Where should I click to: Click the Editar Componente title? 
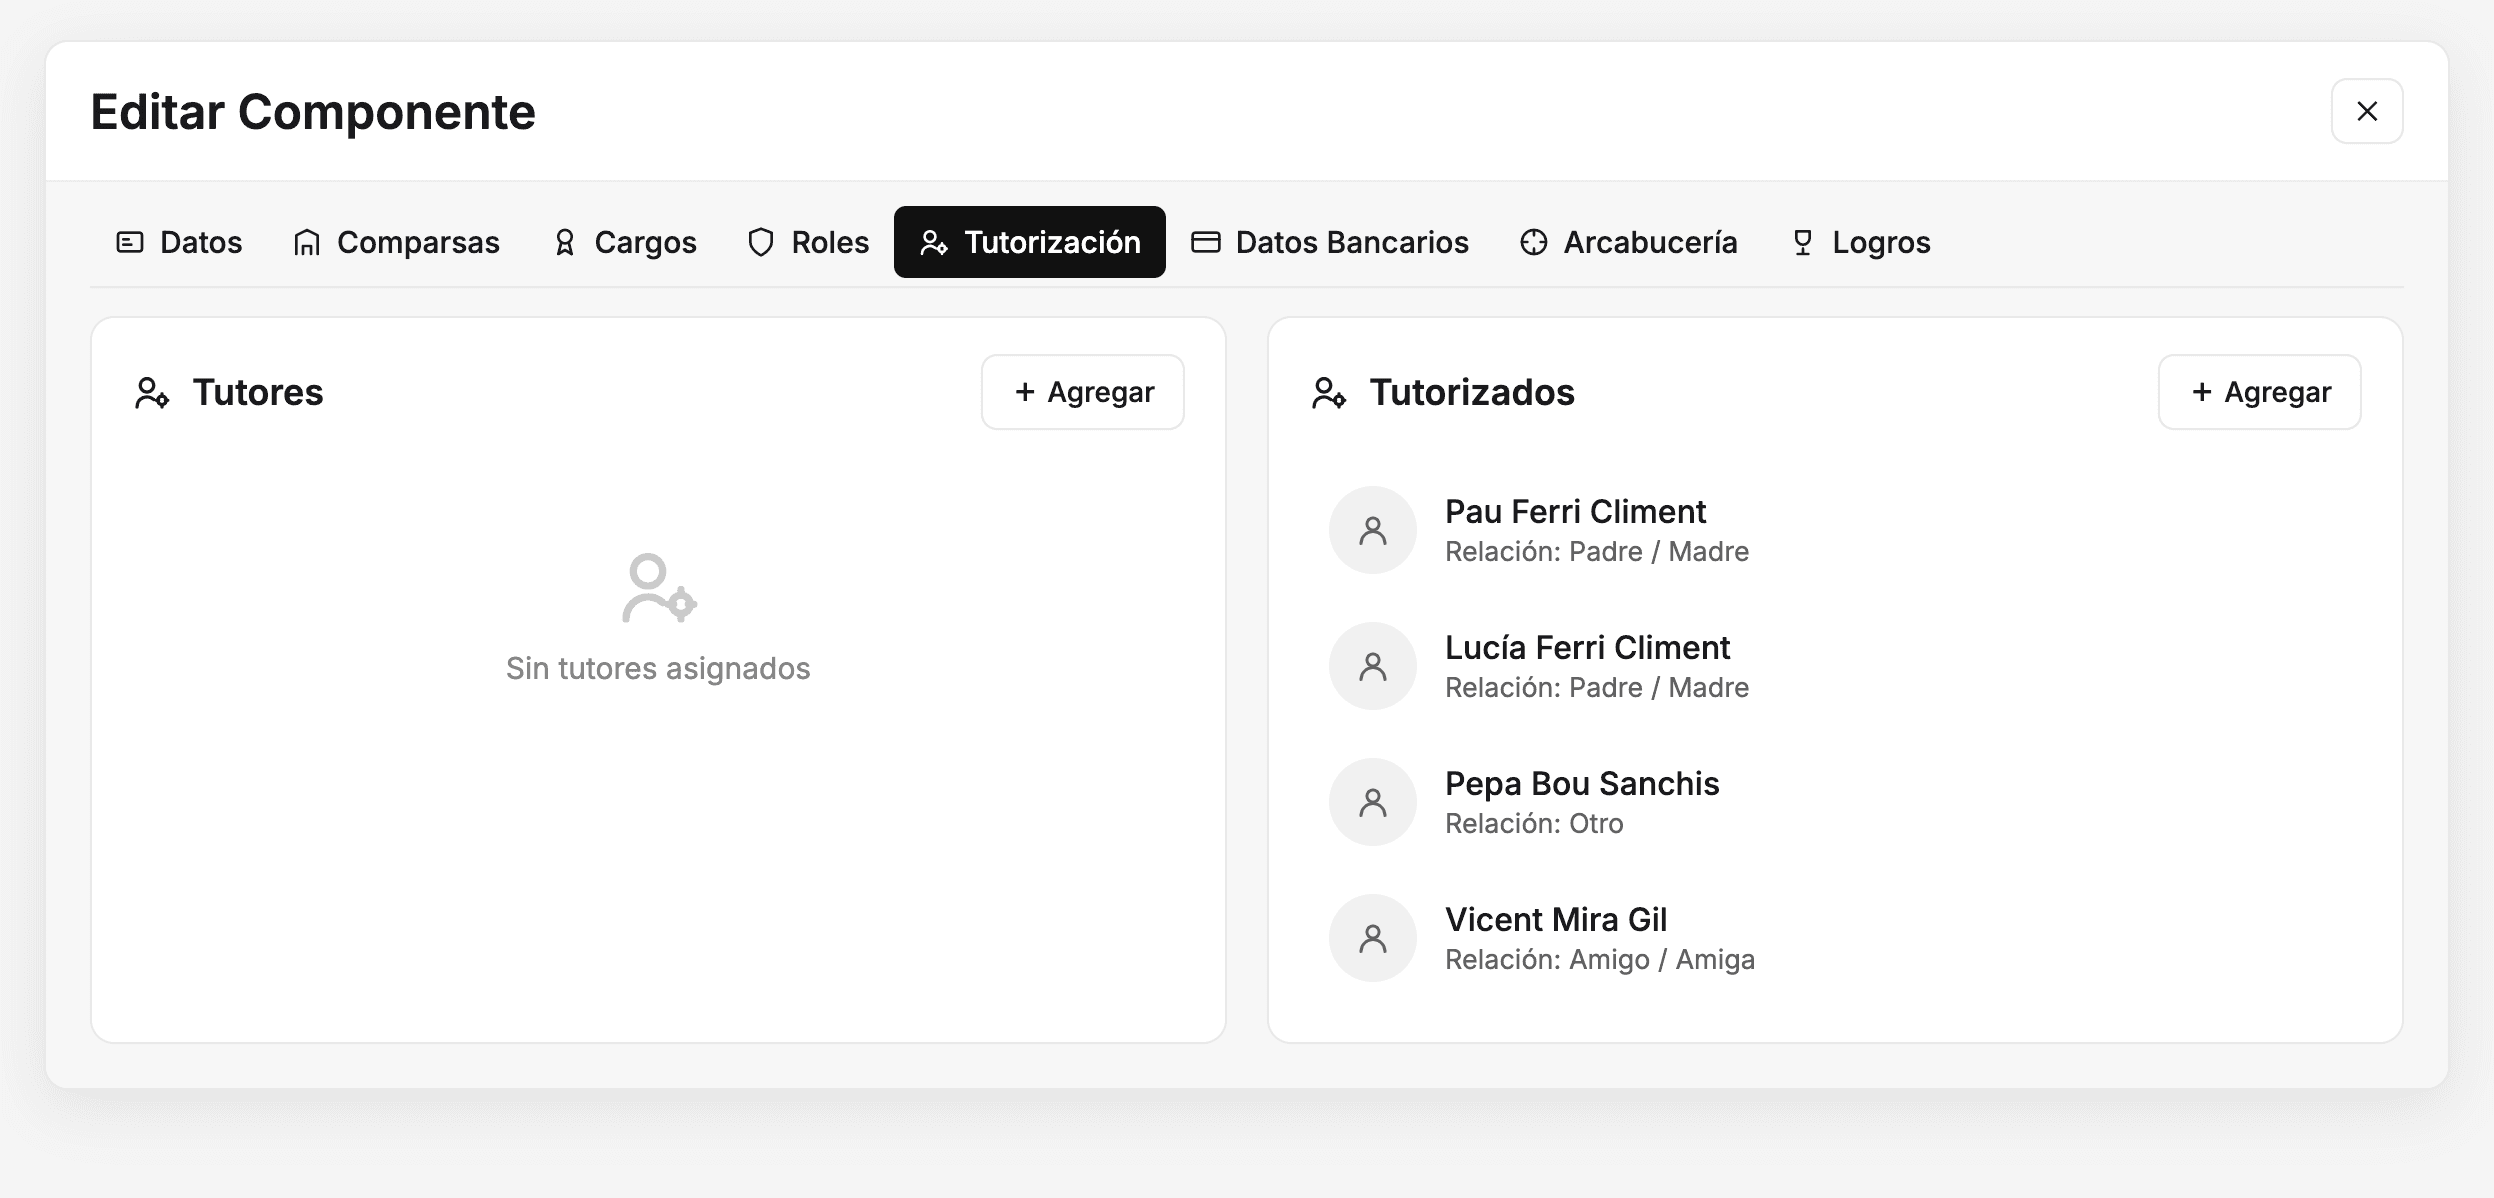(313, 112)
